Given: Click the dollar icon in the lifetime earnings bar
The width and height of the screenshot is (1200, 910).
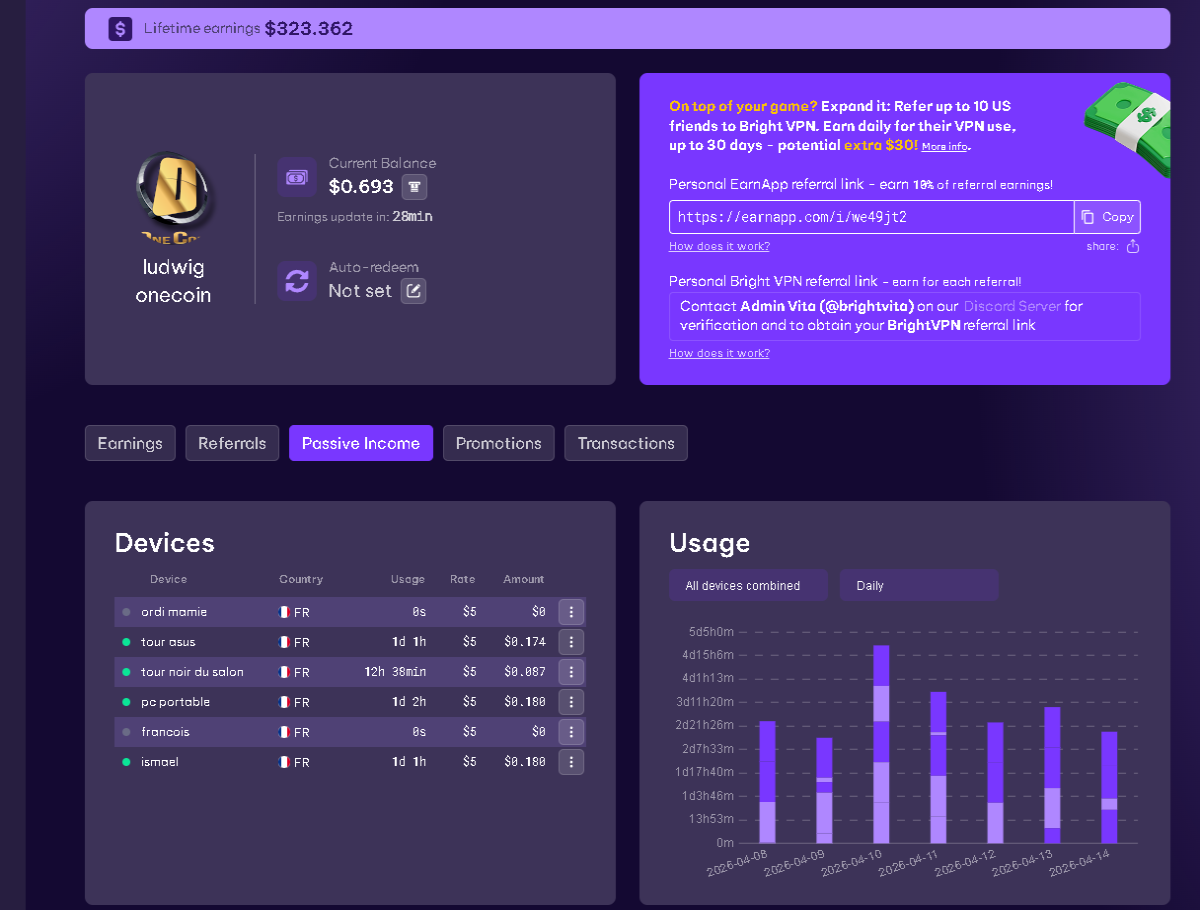Looking at the screenshot, I should (120, 29).
